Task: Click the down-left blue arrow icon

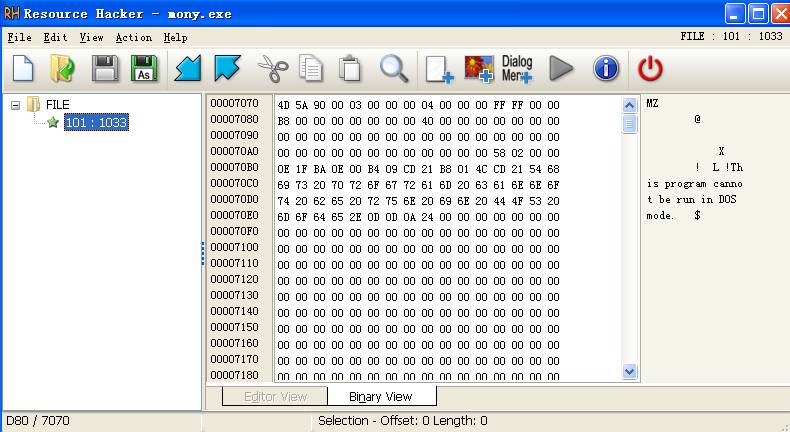Action: tap(188, 68)
